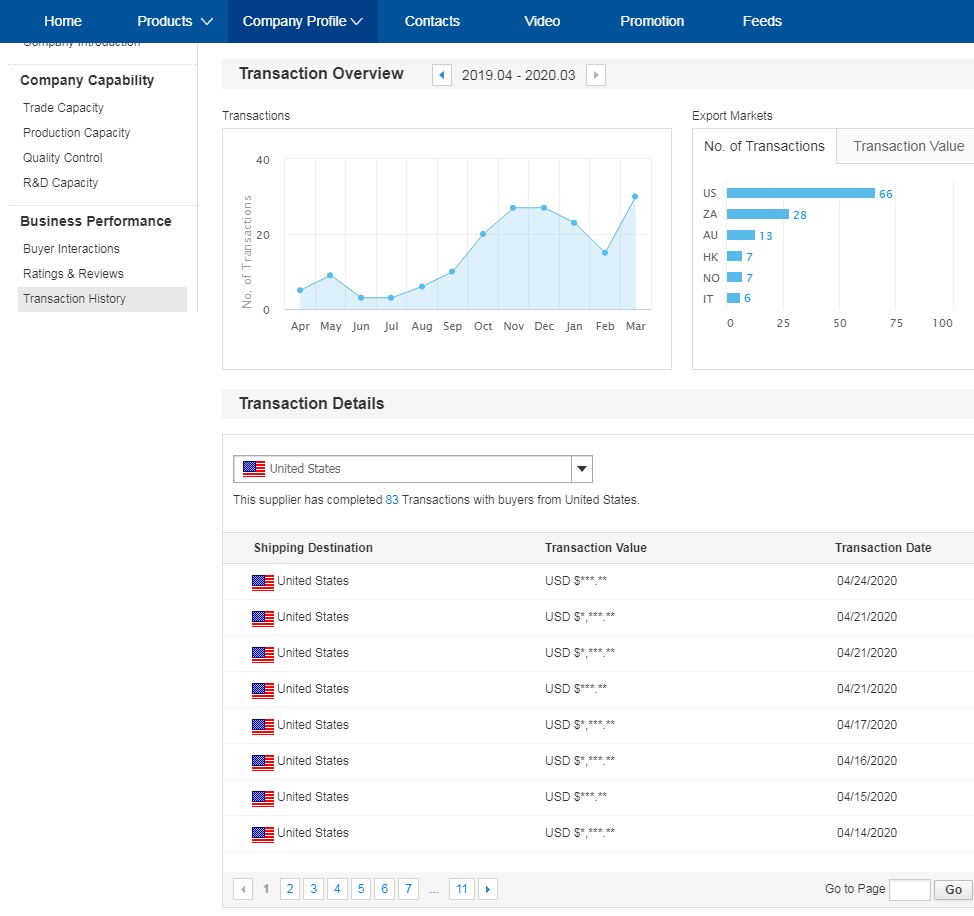Open the Contacts menu item
Image resolution: width=974 pixels, height=916 pixels.
pyautogui.click(x=432, y=21)
